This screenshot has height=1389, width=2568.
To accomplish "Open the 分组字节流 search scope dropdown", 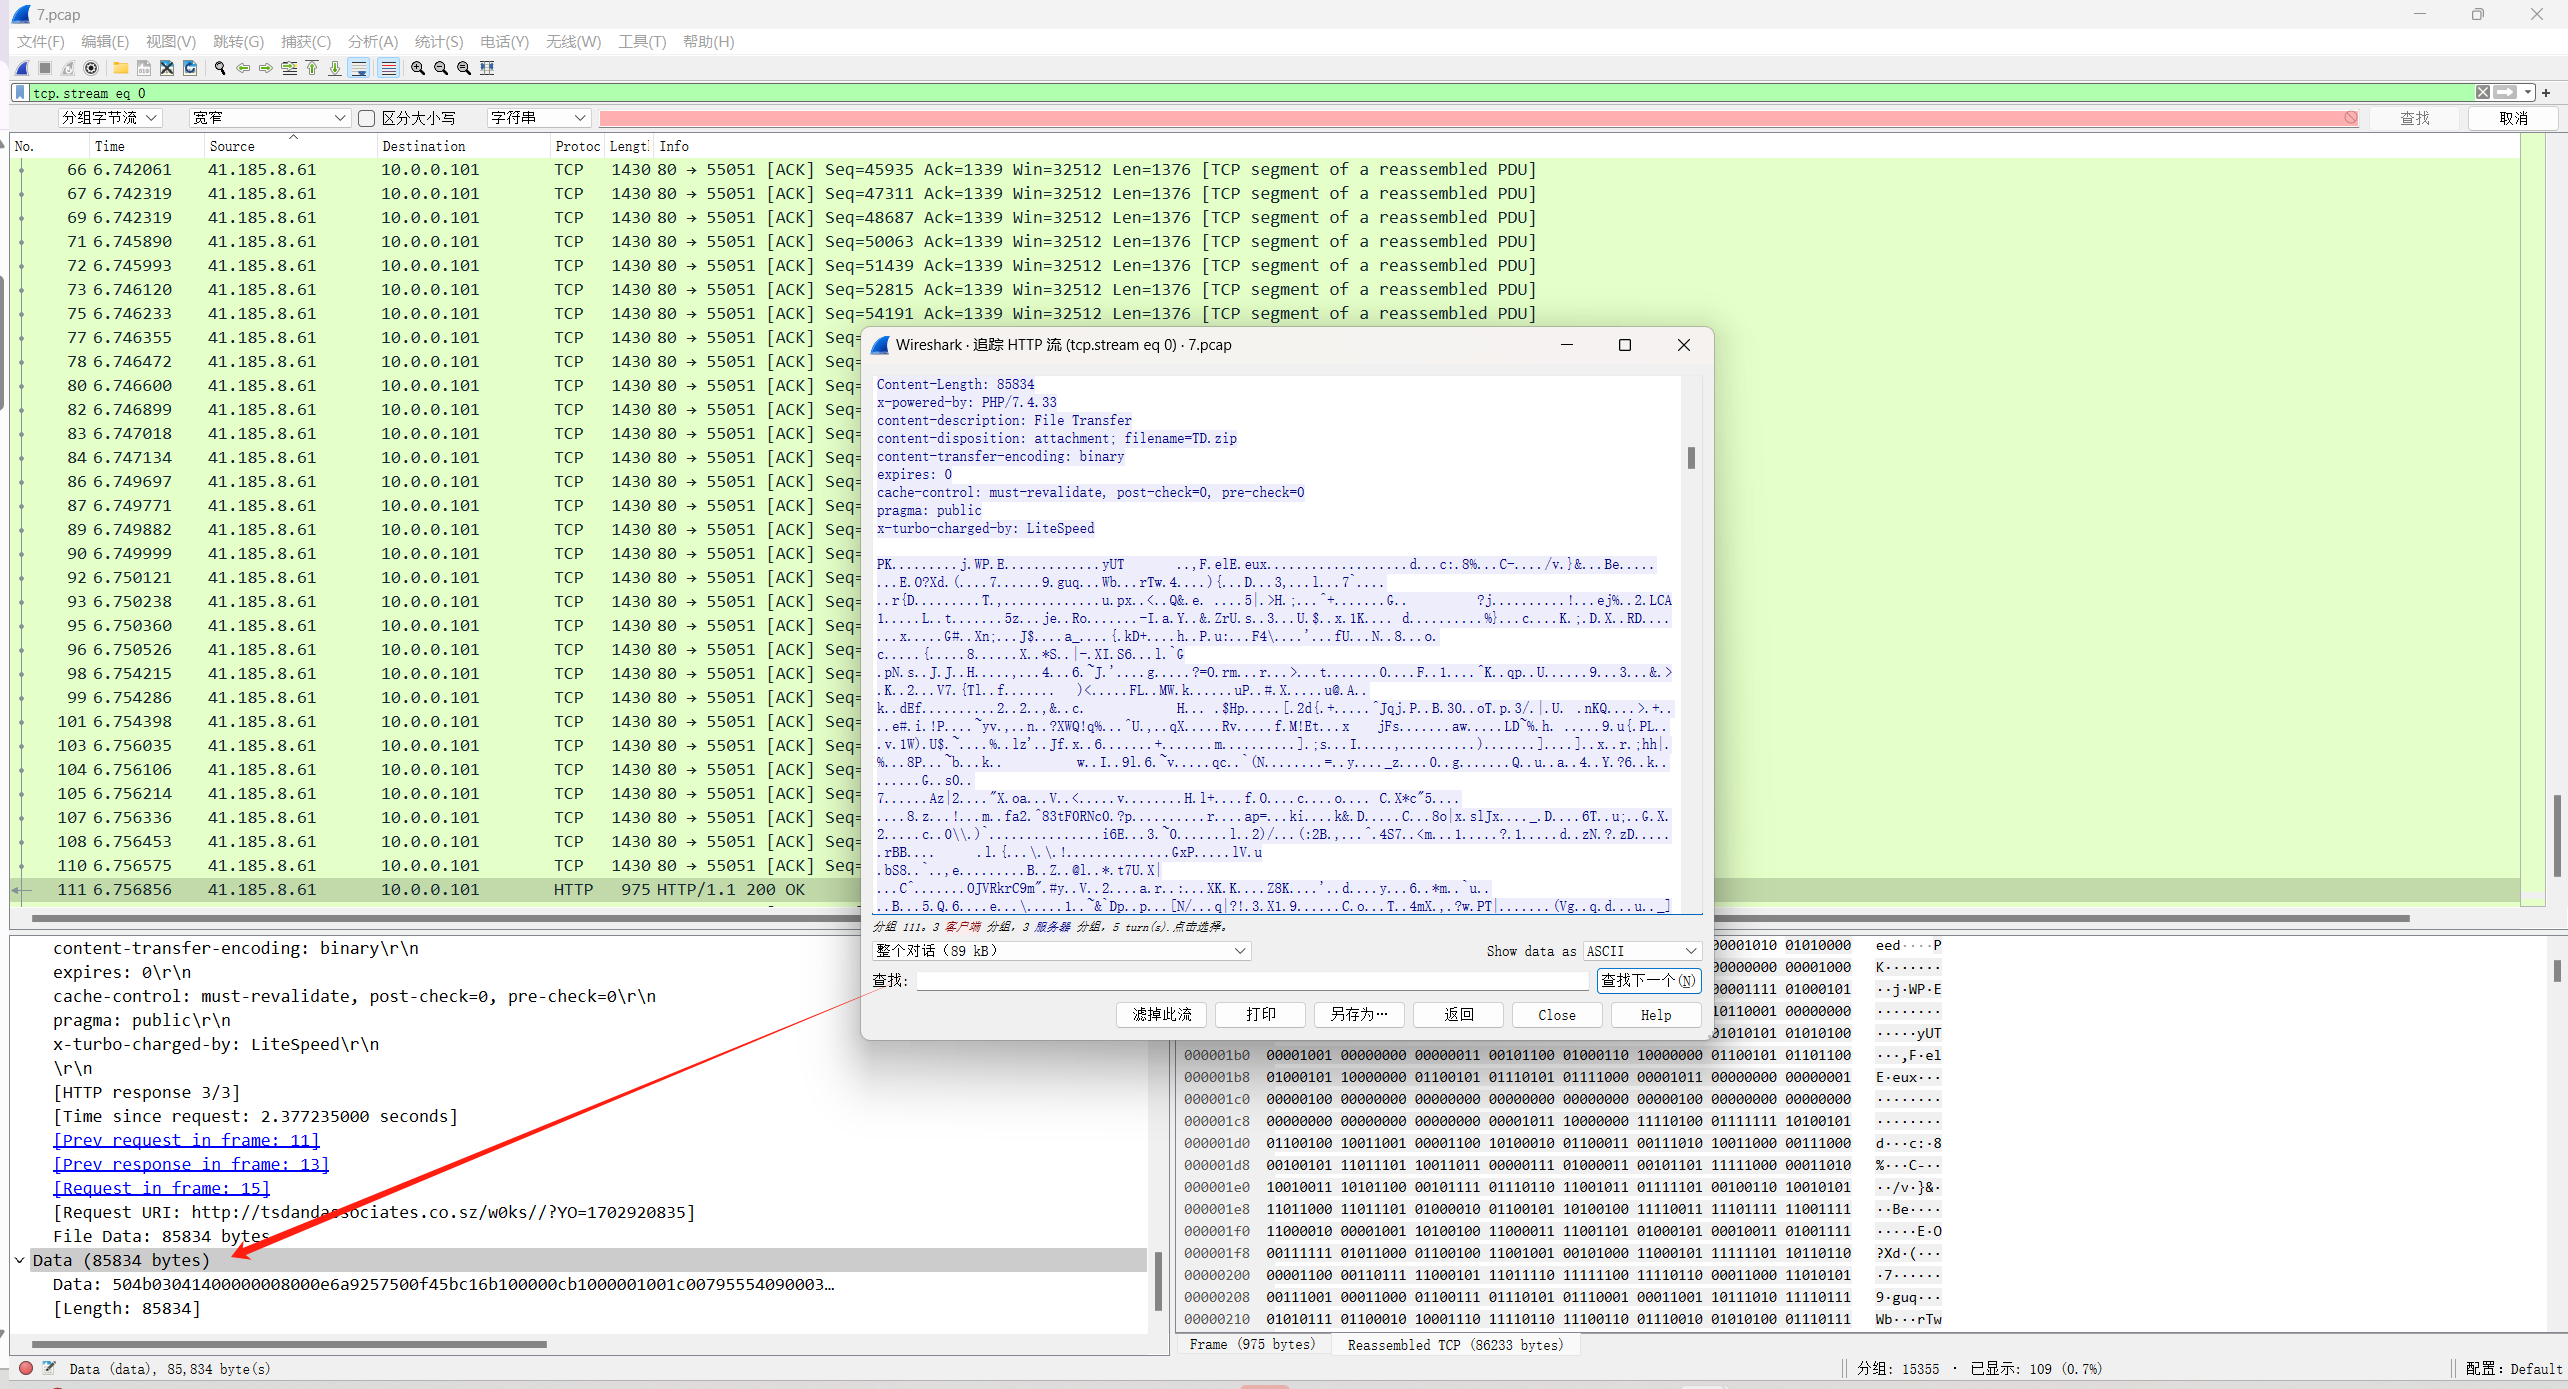I will [x=110, y=118].
